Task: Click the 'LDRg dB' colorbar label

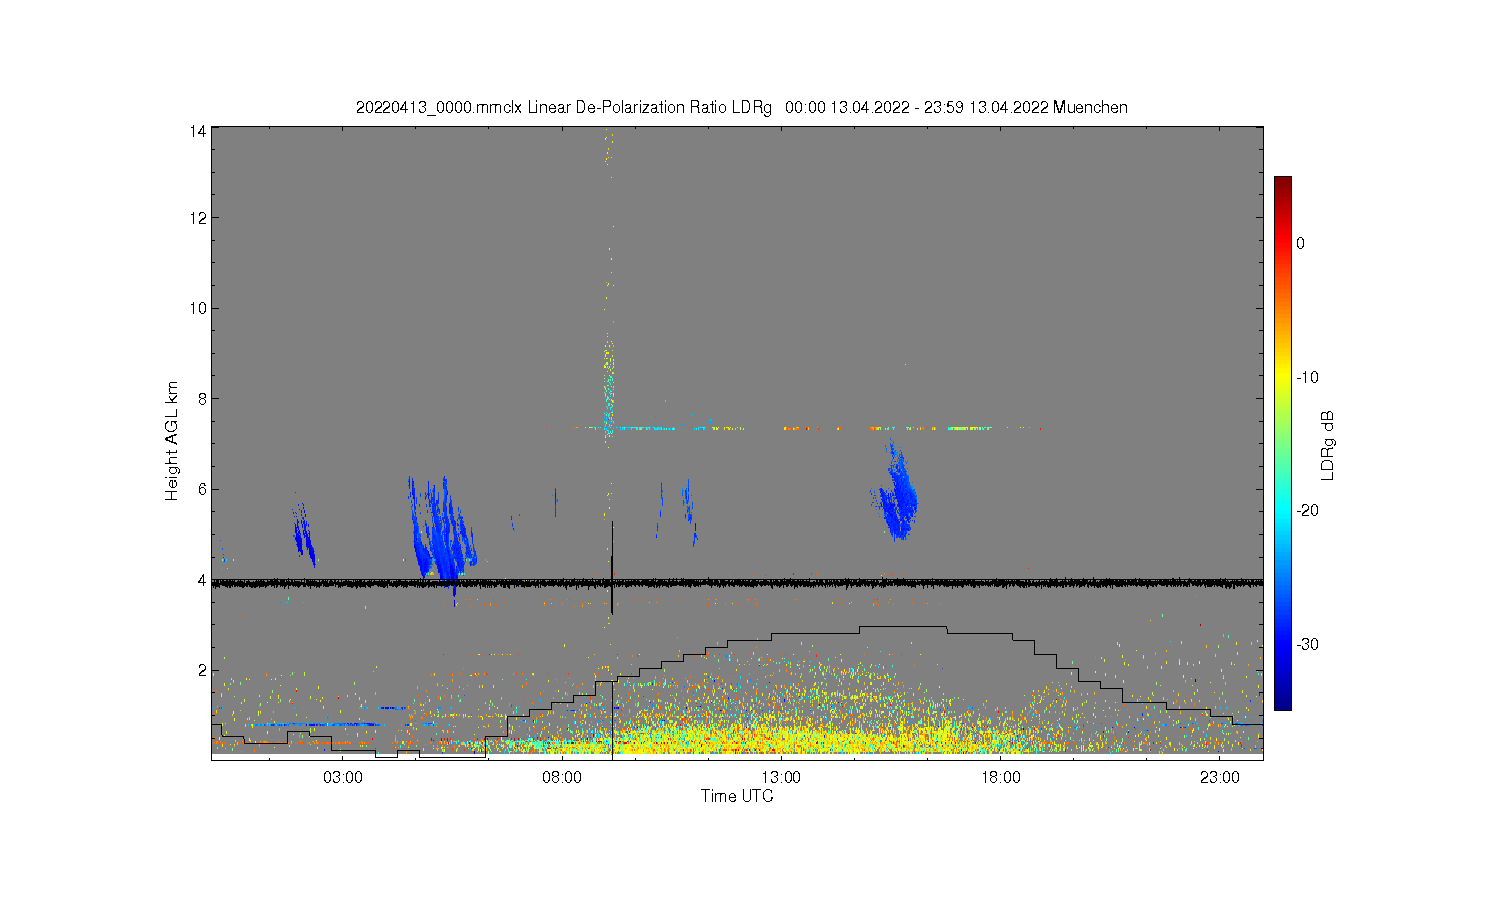Action: point(1328,445)
